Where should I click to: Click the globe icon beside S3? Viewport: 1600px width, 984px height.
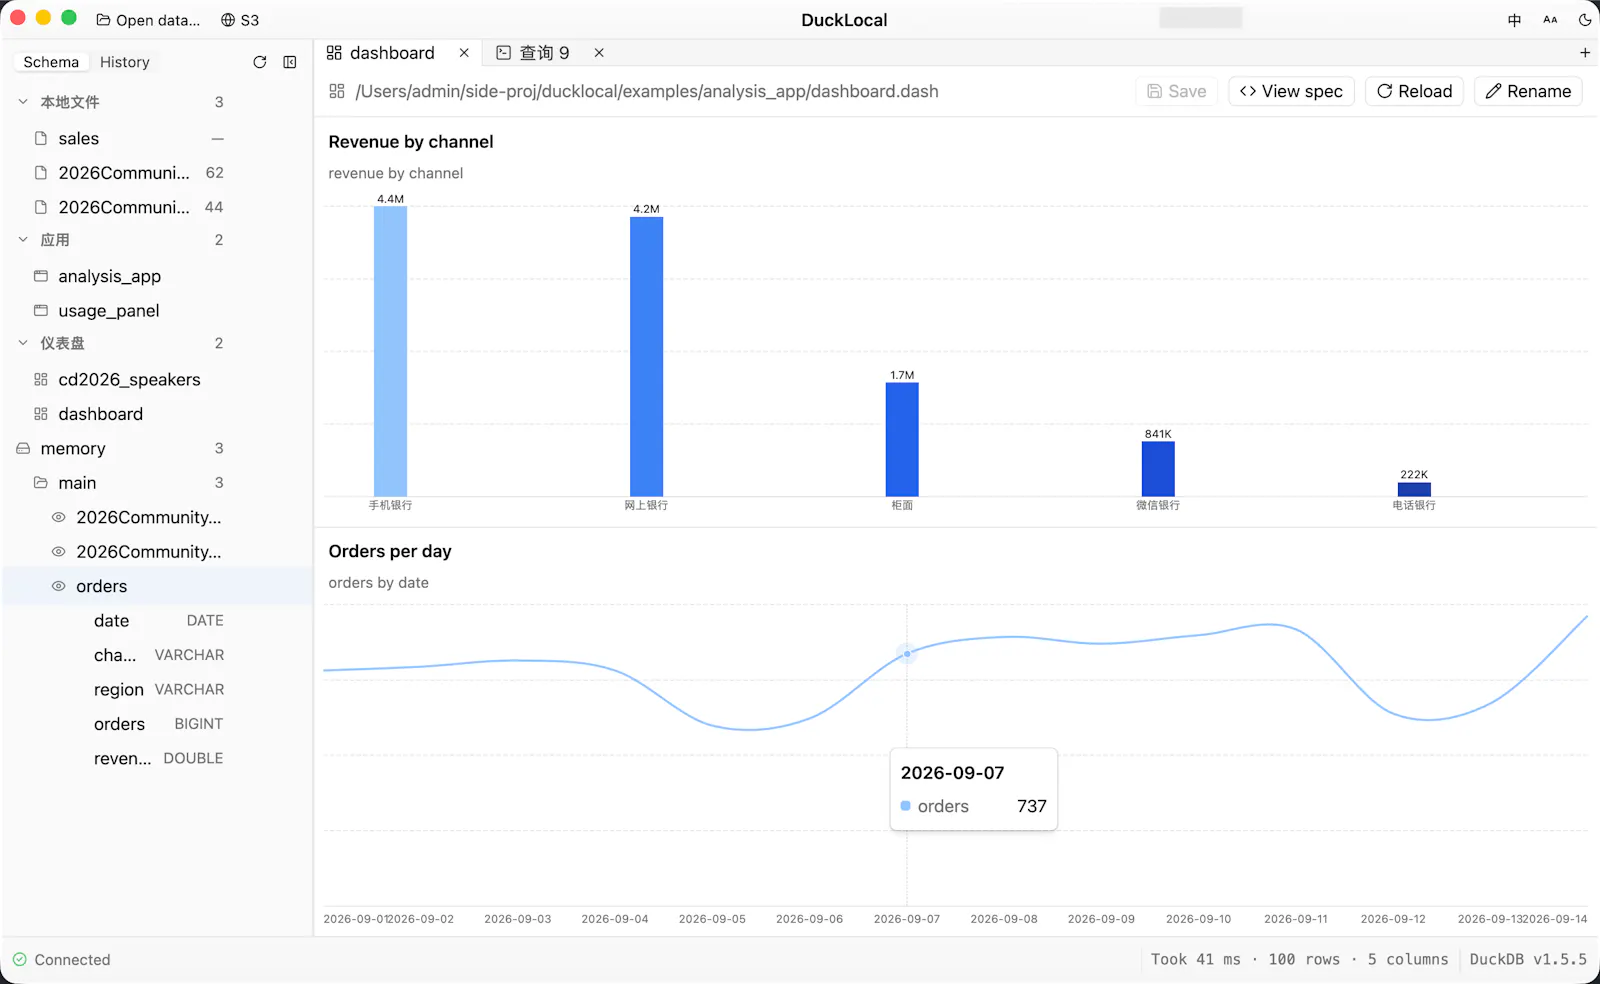pos(228,20)
